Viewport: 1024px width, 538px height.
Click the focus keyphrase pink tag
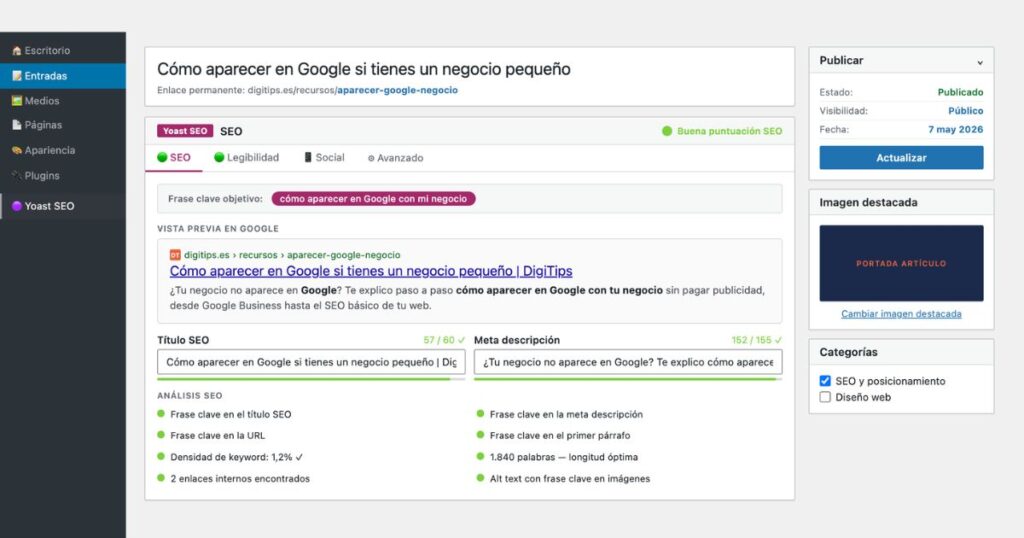[x=374, y=198]
